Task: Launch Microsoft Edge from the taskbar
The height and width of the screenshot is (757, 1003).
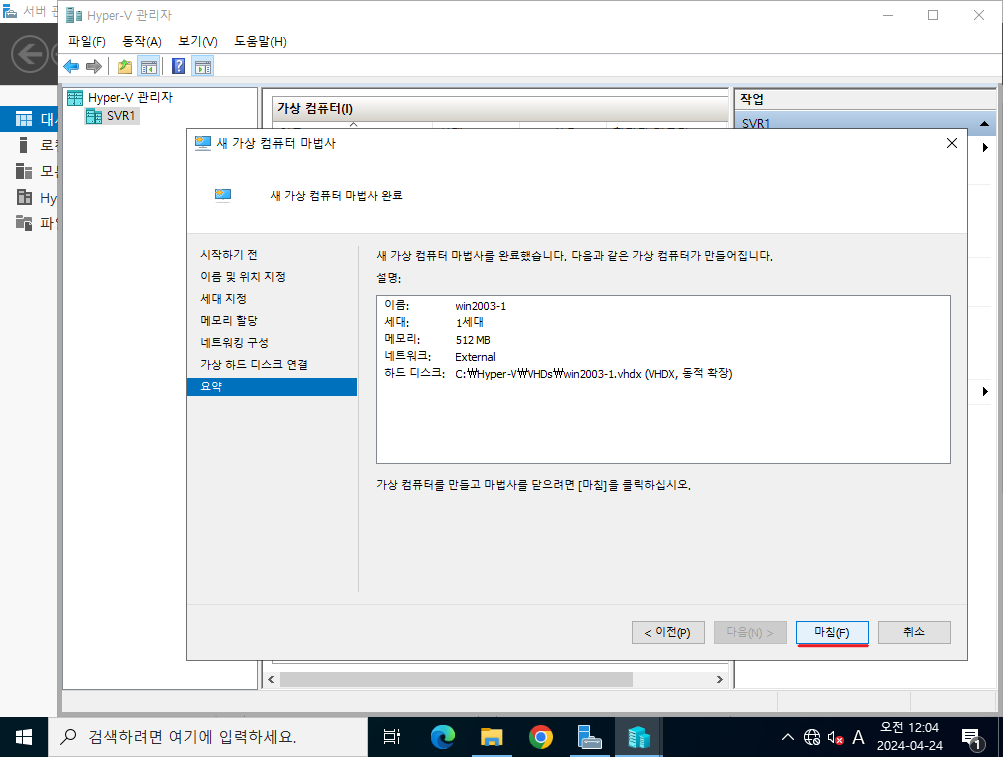Action: [443, 737]
